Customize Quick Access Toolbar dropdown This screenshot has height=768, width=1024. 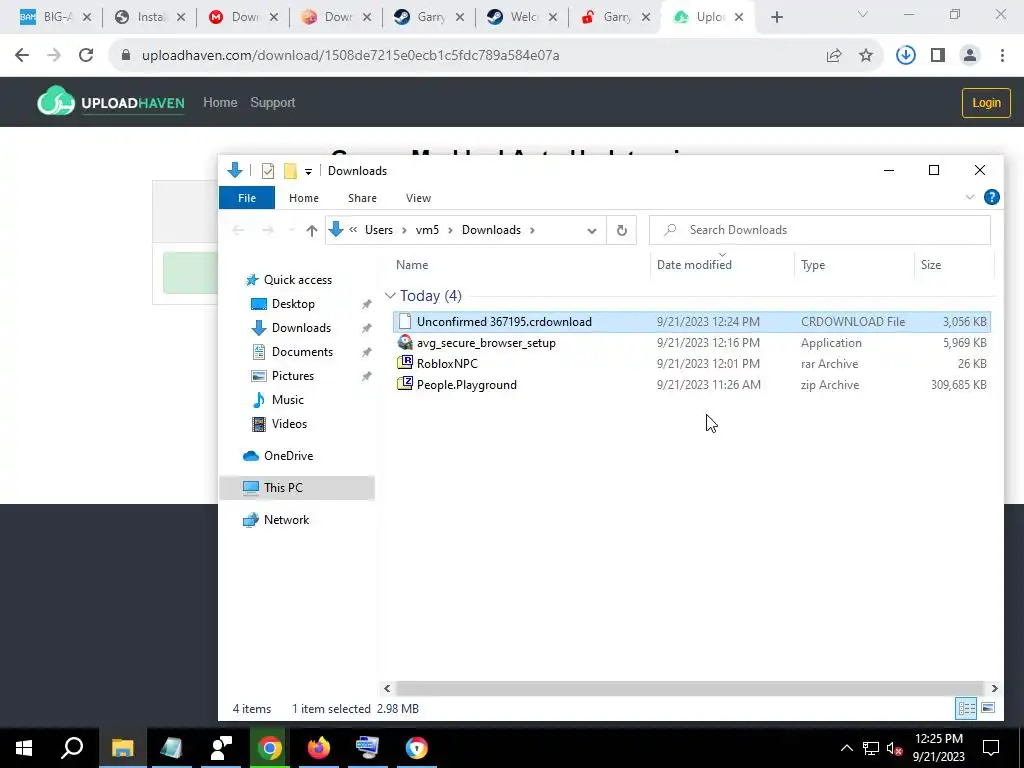click(x=308, y=172)
